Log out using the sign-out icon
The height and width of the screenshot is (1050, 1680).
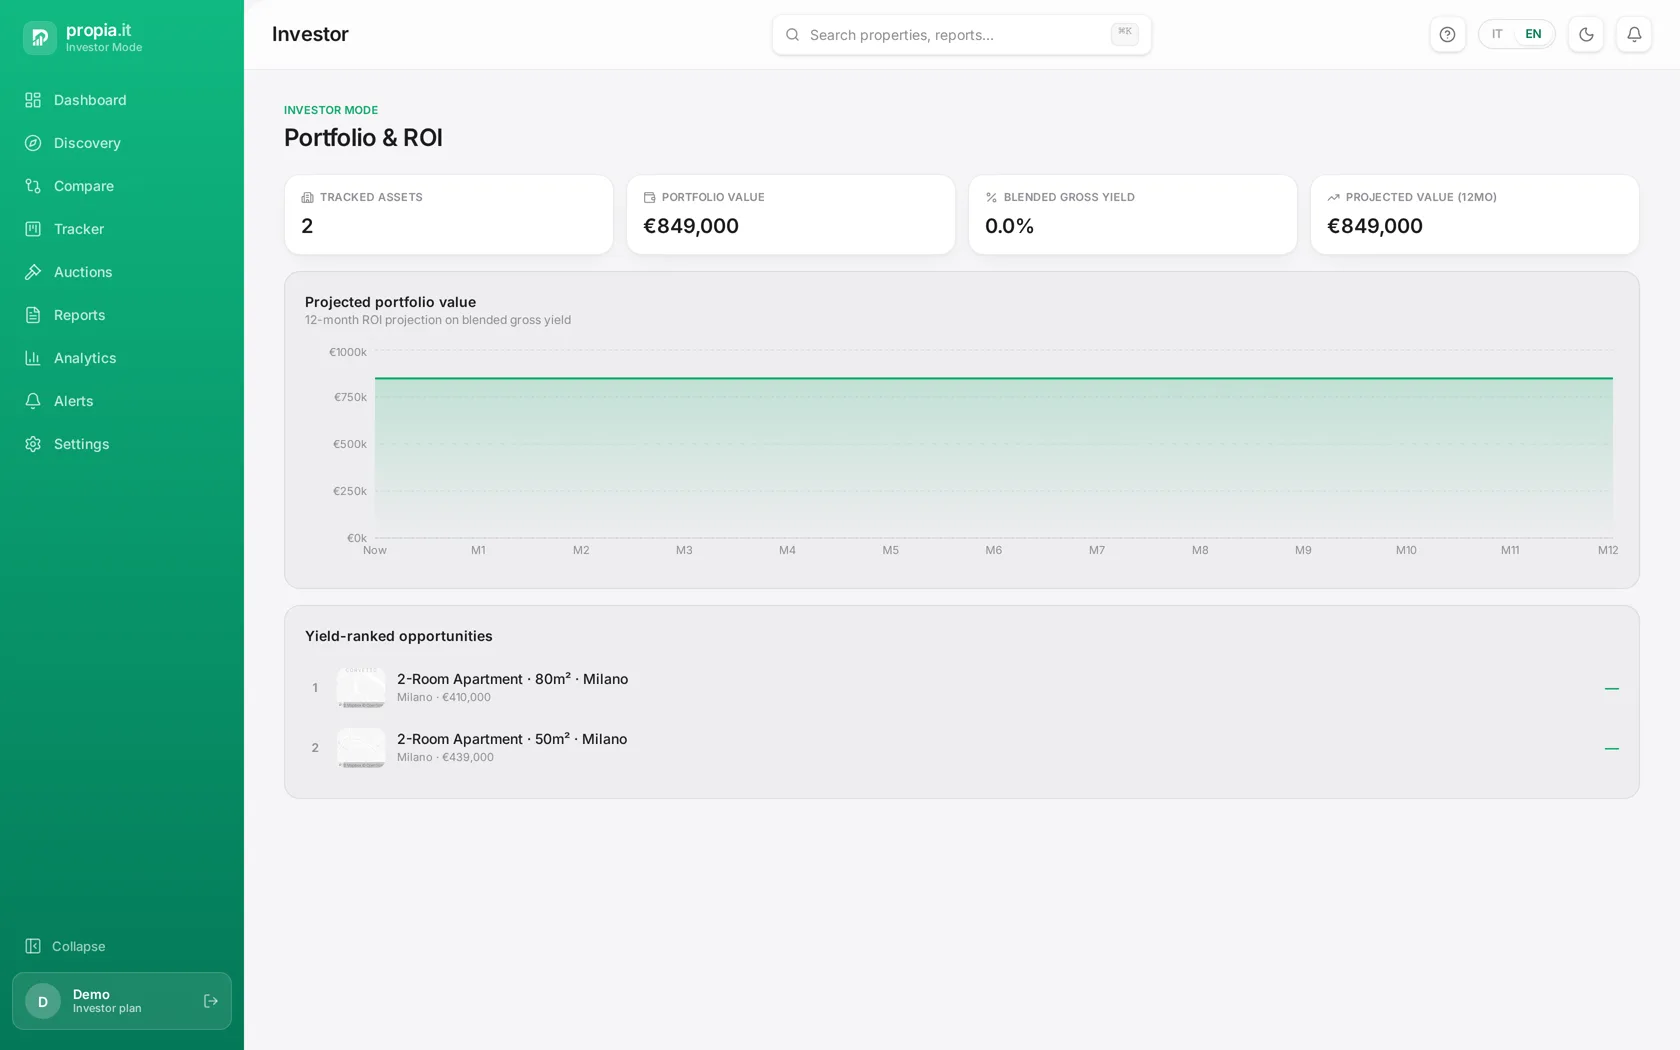[x=211, y=1001]
